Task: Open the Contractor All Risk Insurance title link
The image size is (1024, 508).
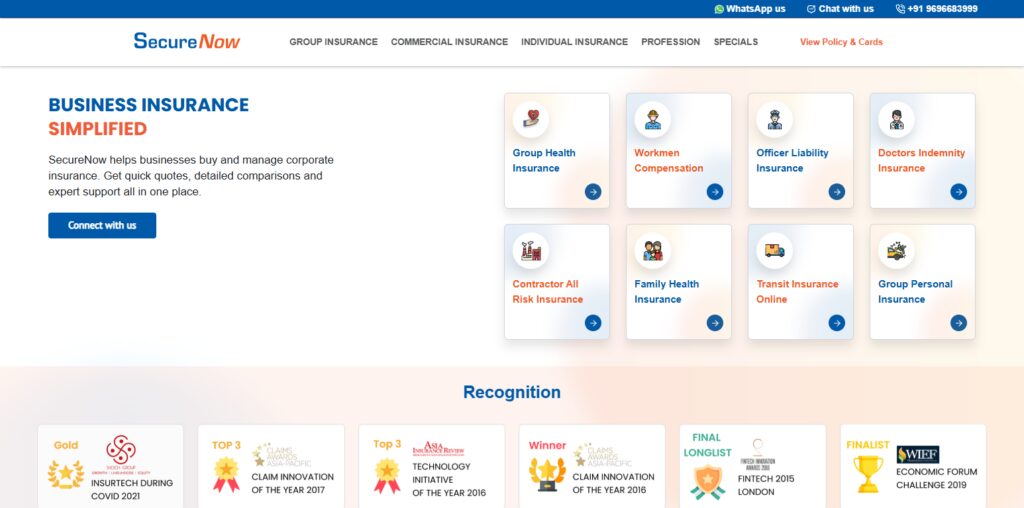Action: (x=547, y=292)
